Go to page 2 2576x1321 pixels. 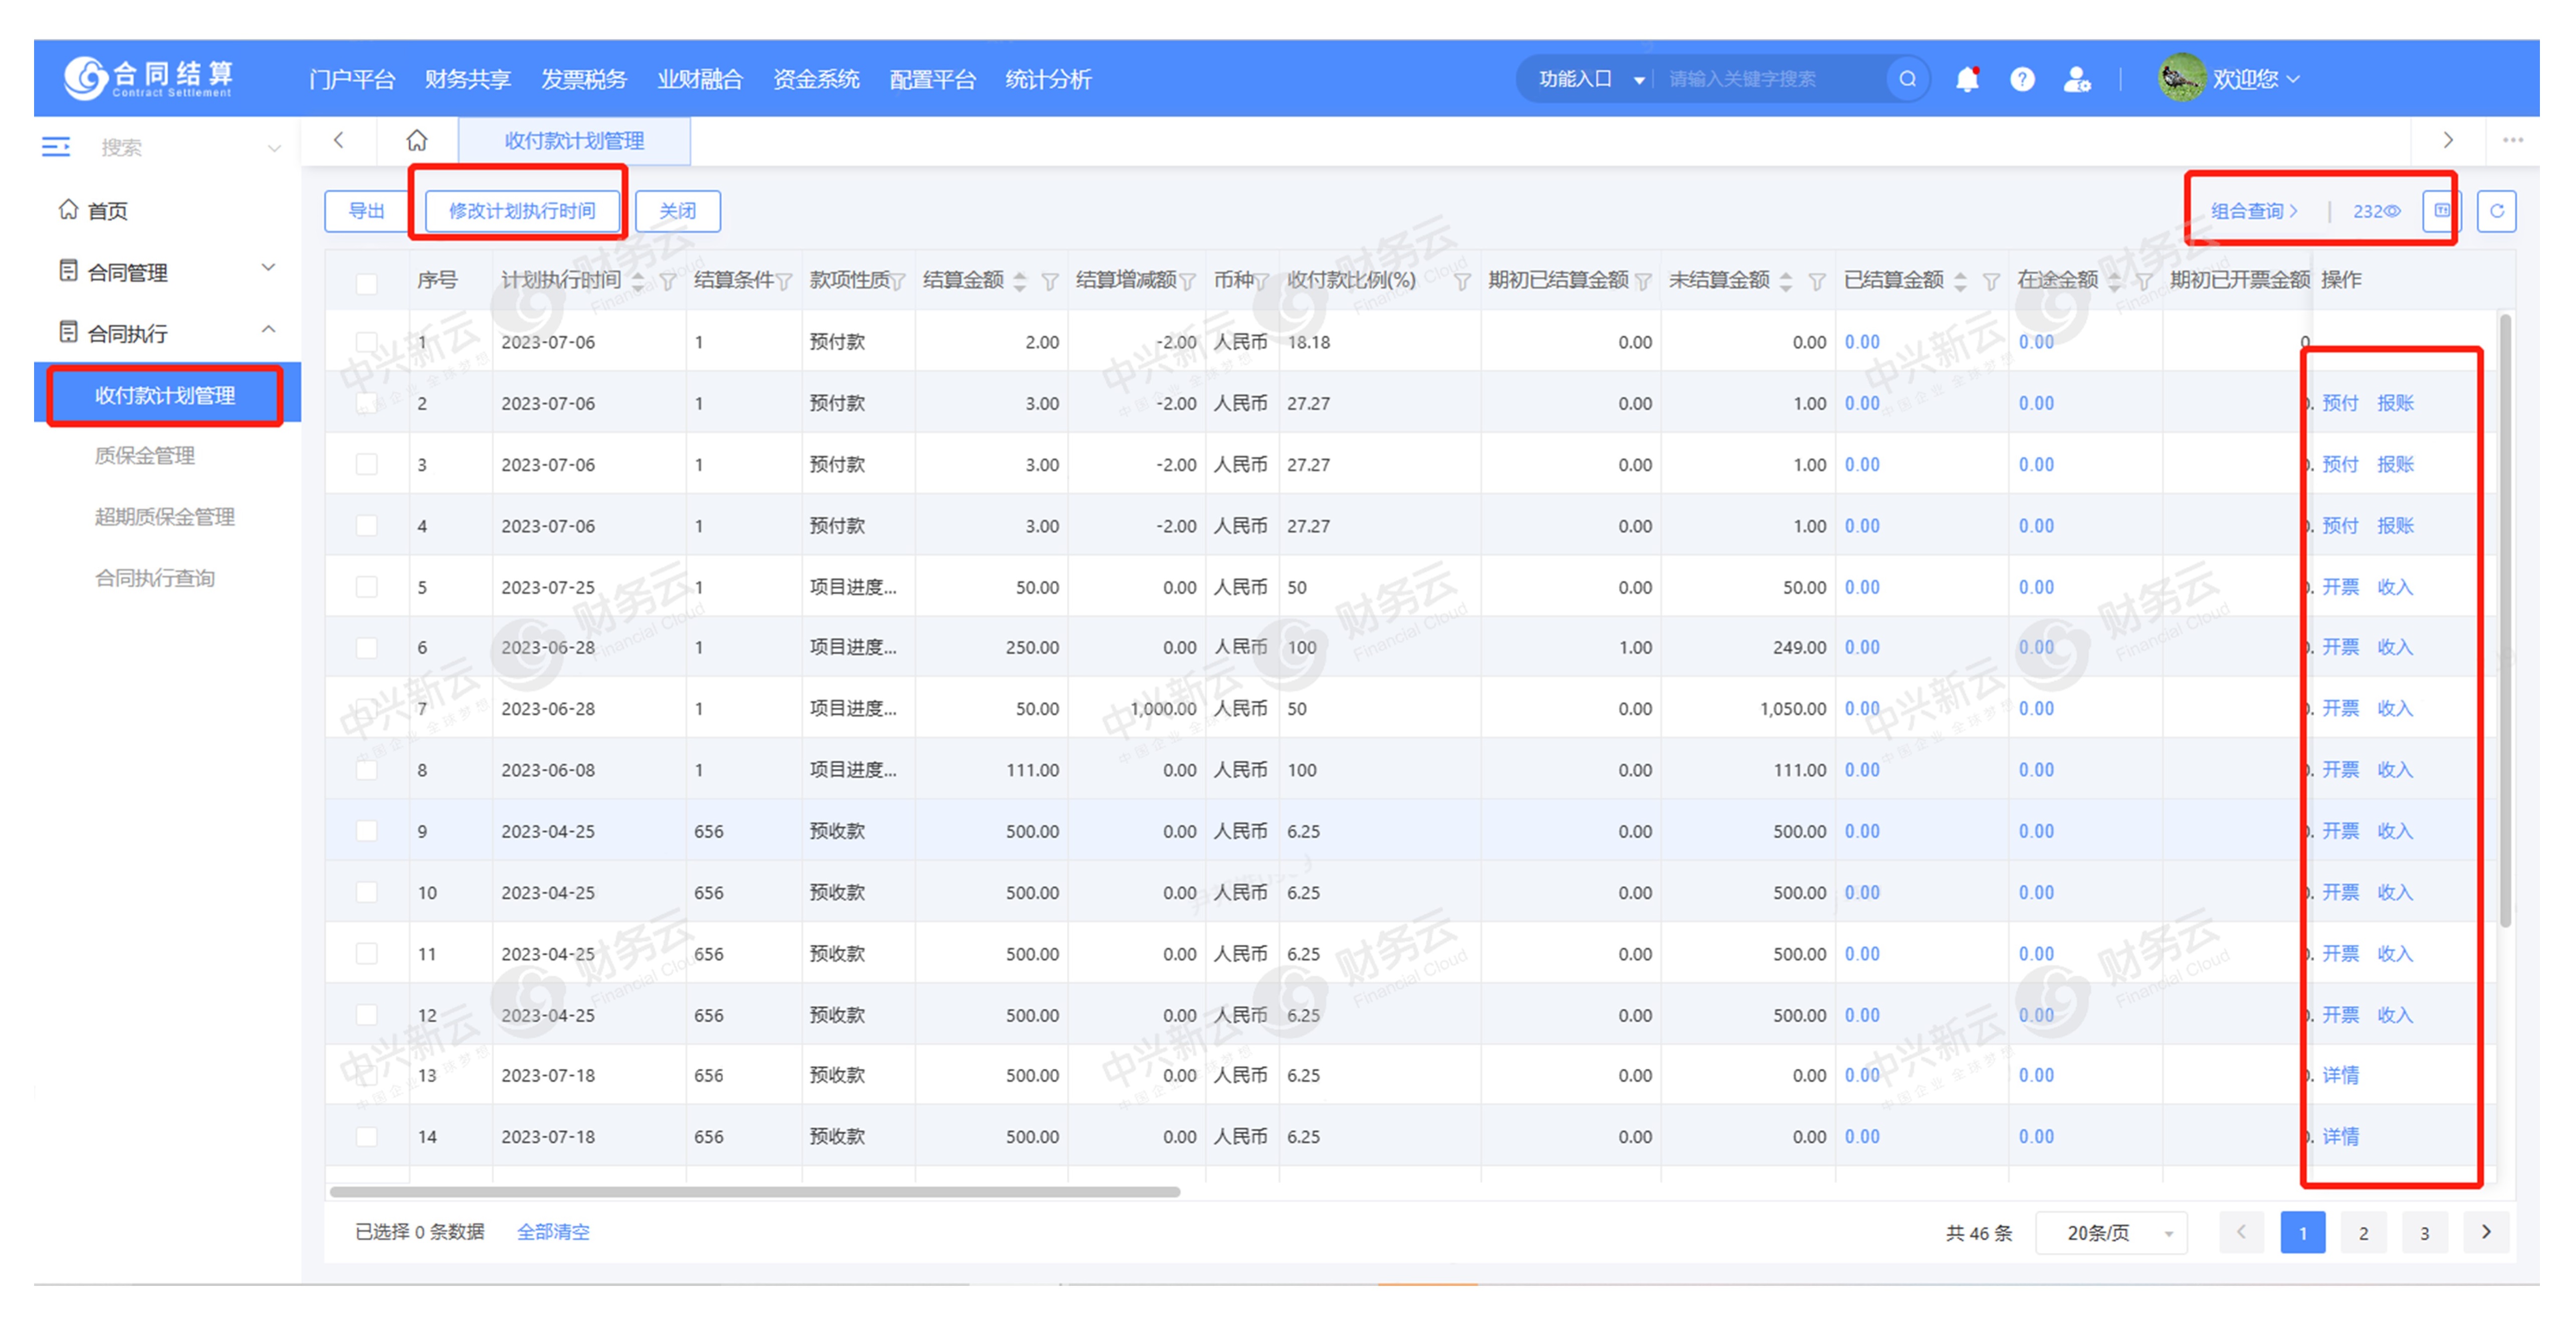(2363, 1233)
